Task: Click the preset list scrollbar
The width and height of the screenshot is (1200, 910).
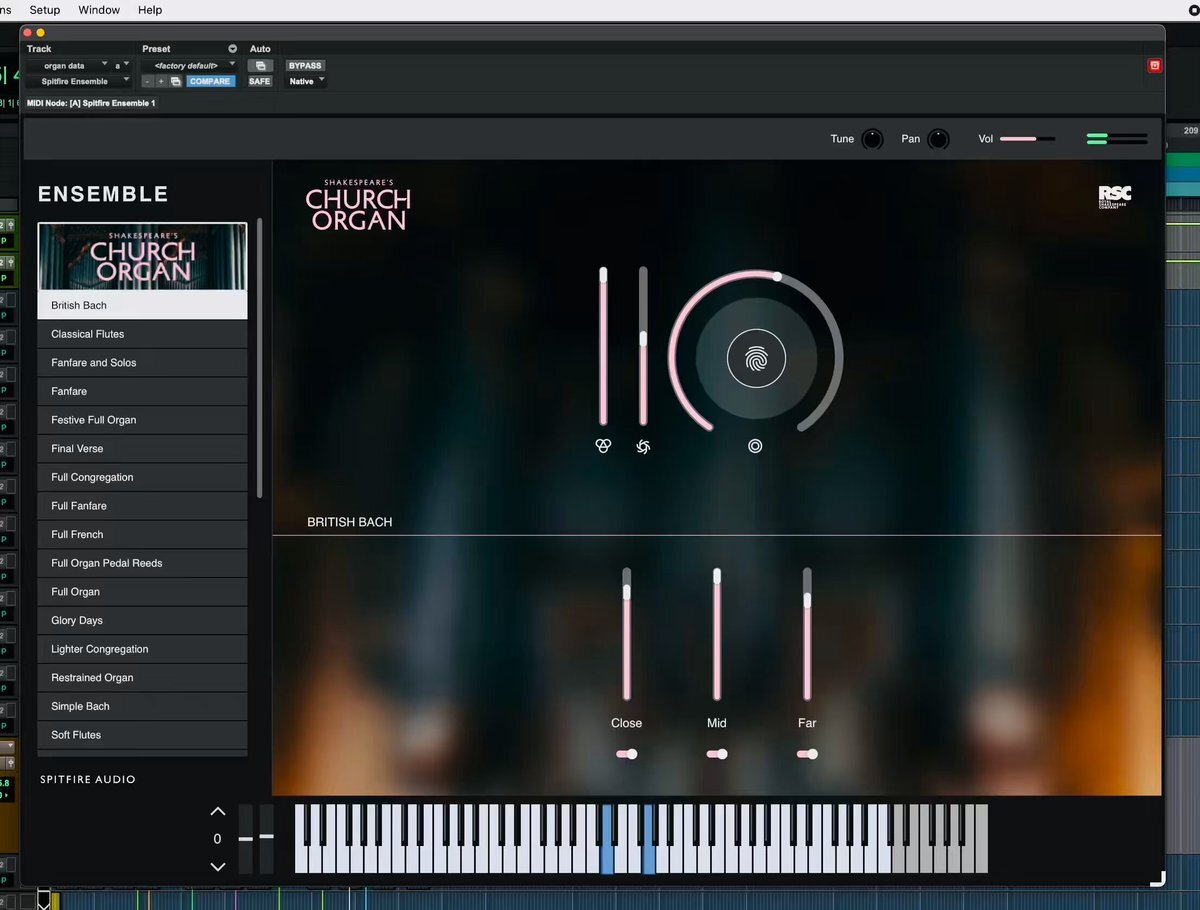Action: pyautogui.click(x=260, y=357)
